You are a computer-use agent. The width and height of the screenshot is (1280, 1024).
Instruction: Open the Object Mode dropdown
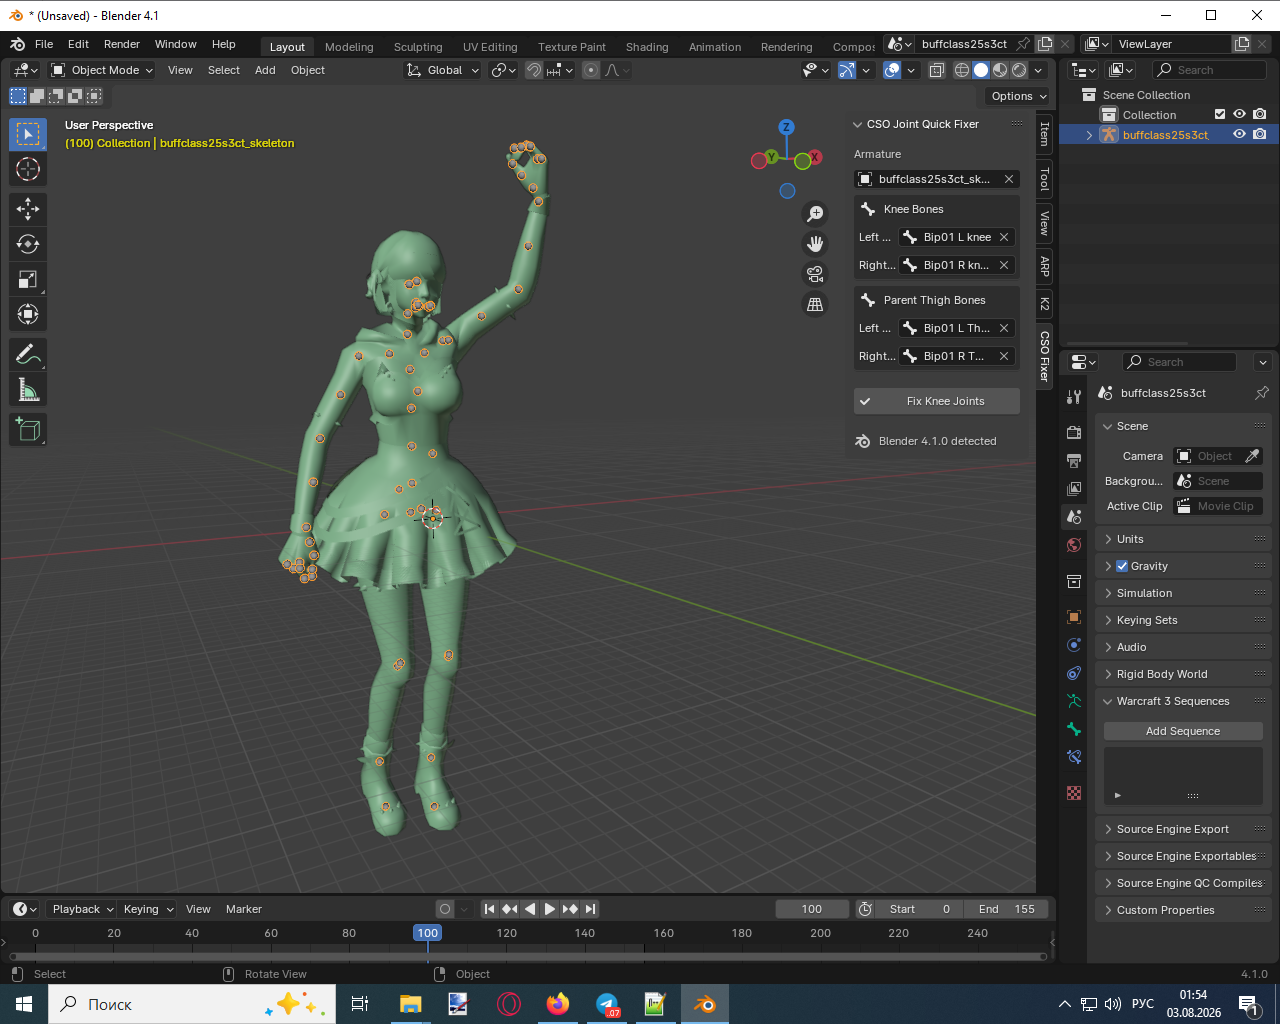[102, 70]
